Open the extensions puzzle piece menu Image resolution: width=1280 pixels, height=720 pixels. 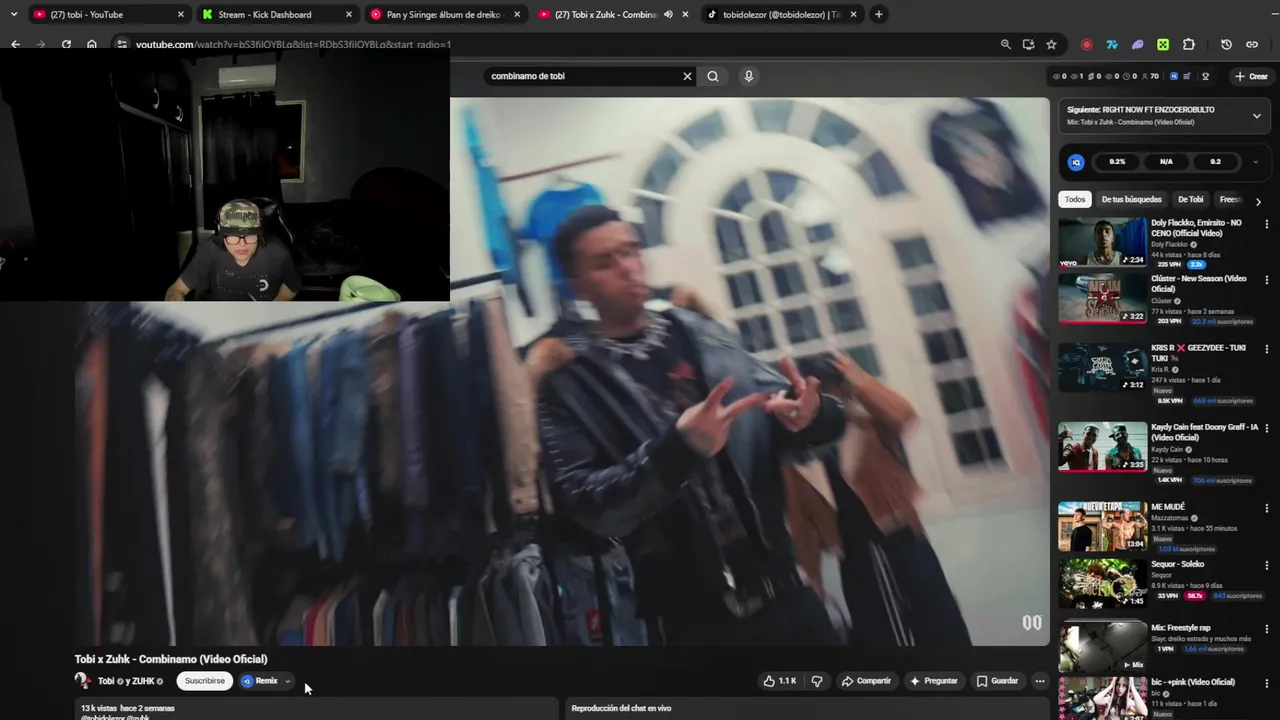(x=1188, y=44)
